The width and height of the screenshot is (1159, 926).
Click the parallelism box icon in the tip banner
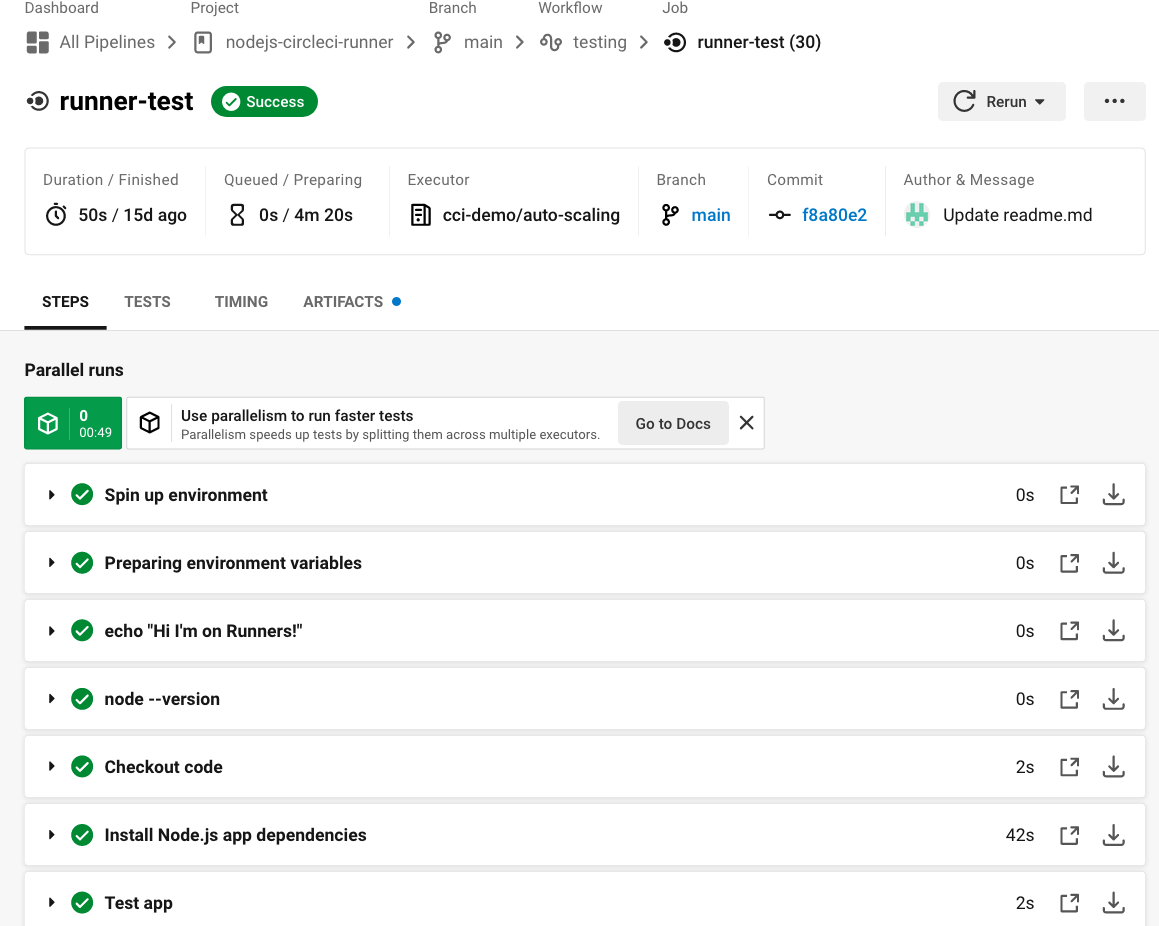(x=149, y=422)
